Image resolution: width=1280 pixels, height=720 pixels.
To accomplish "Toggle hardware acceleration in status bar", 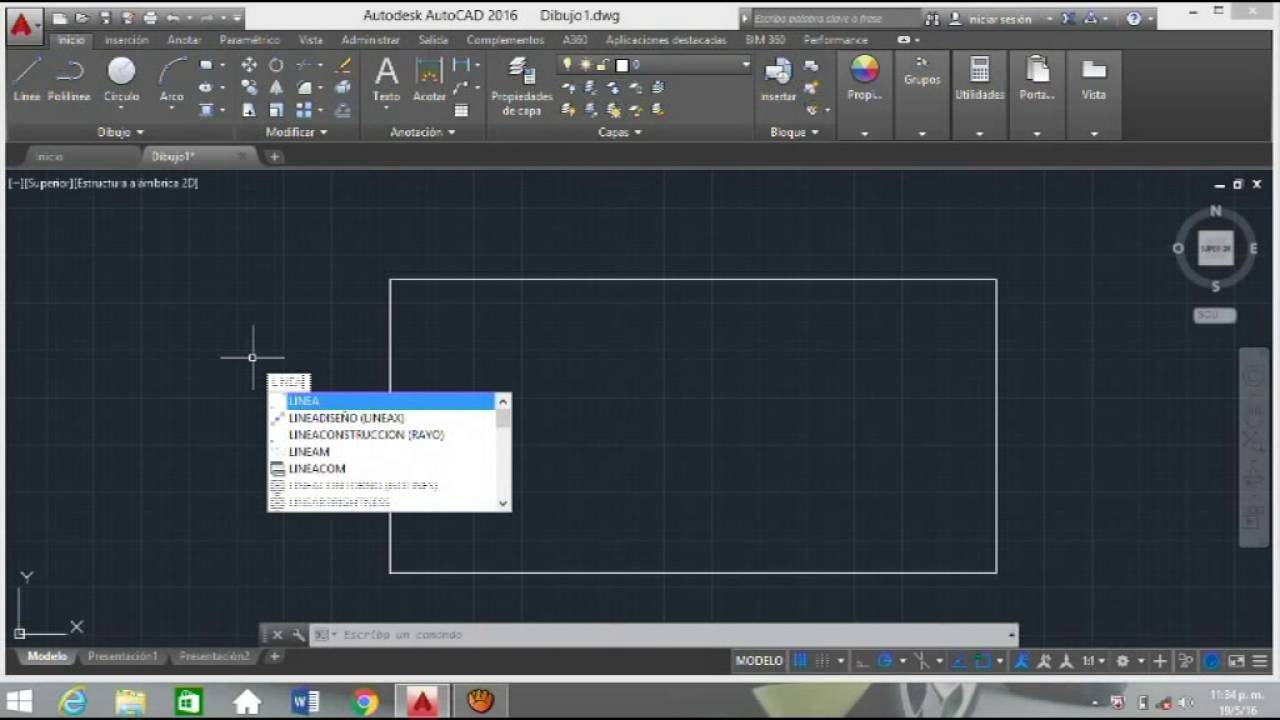I will (x=1212, y=661).
